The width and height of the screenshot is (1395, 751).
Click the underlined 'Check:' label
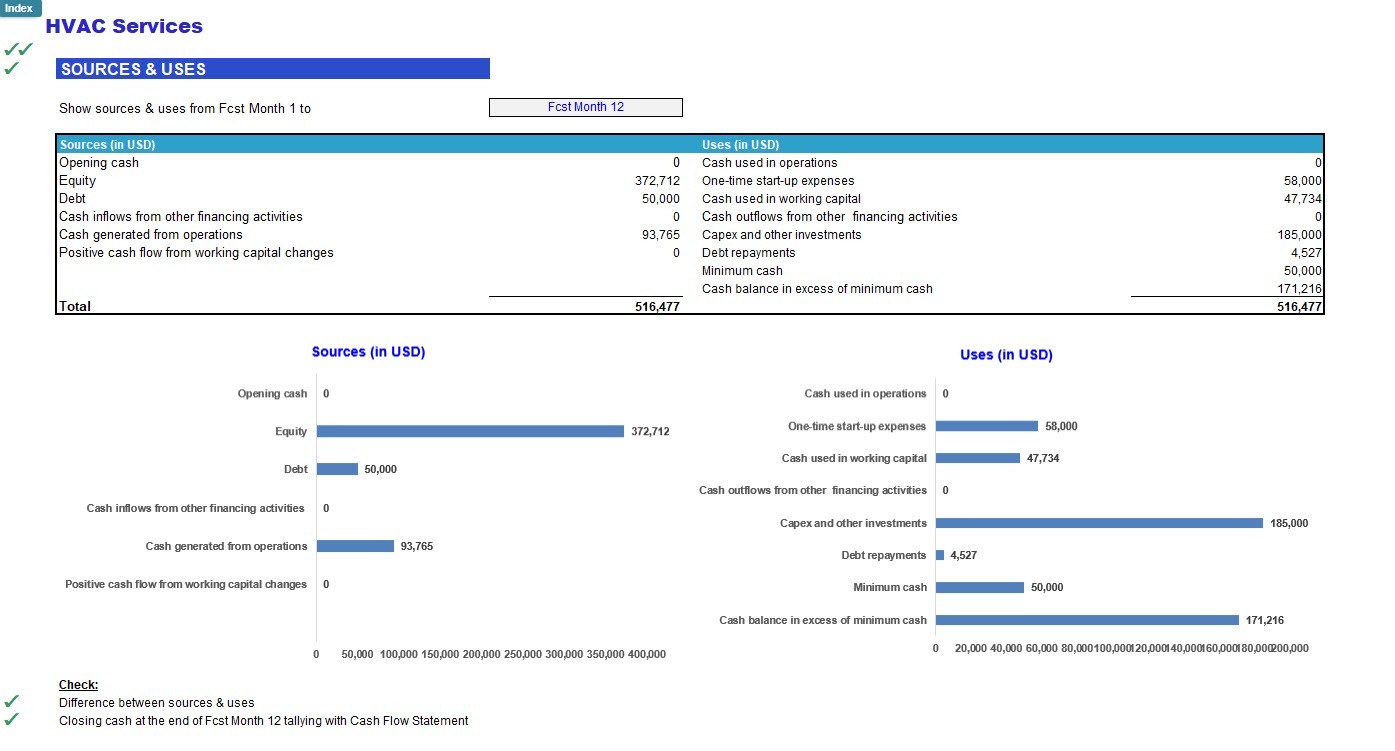click(77, 685)
